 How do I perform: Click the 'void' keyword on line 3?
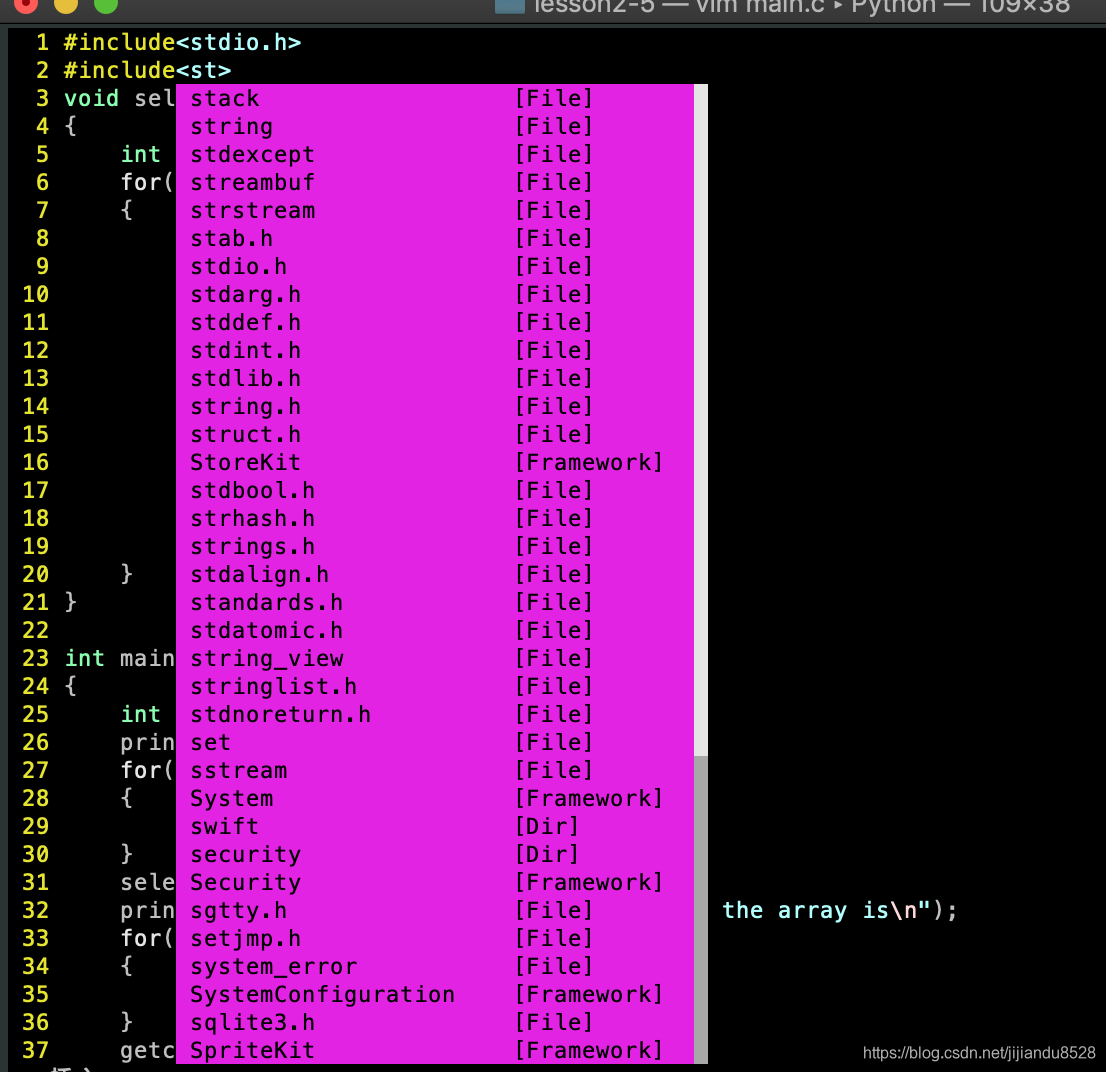point(92,98)
